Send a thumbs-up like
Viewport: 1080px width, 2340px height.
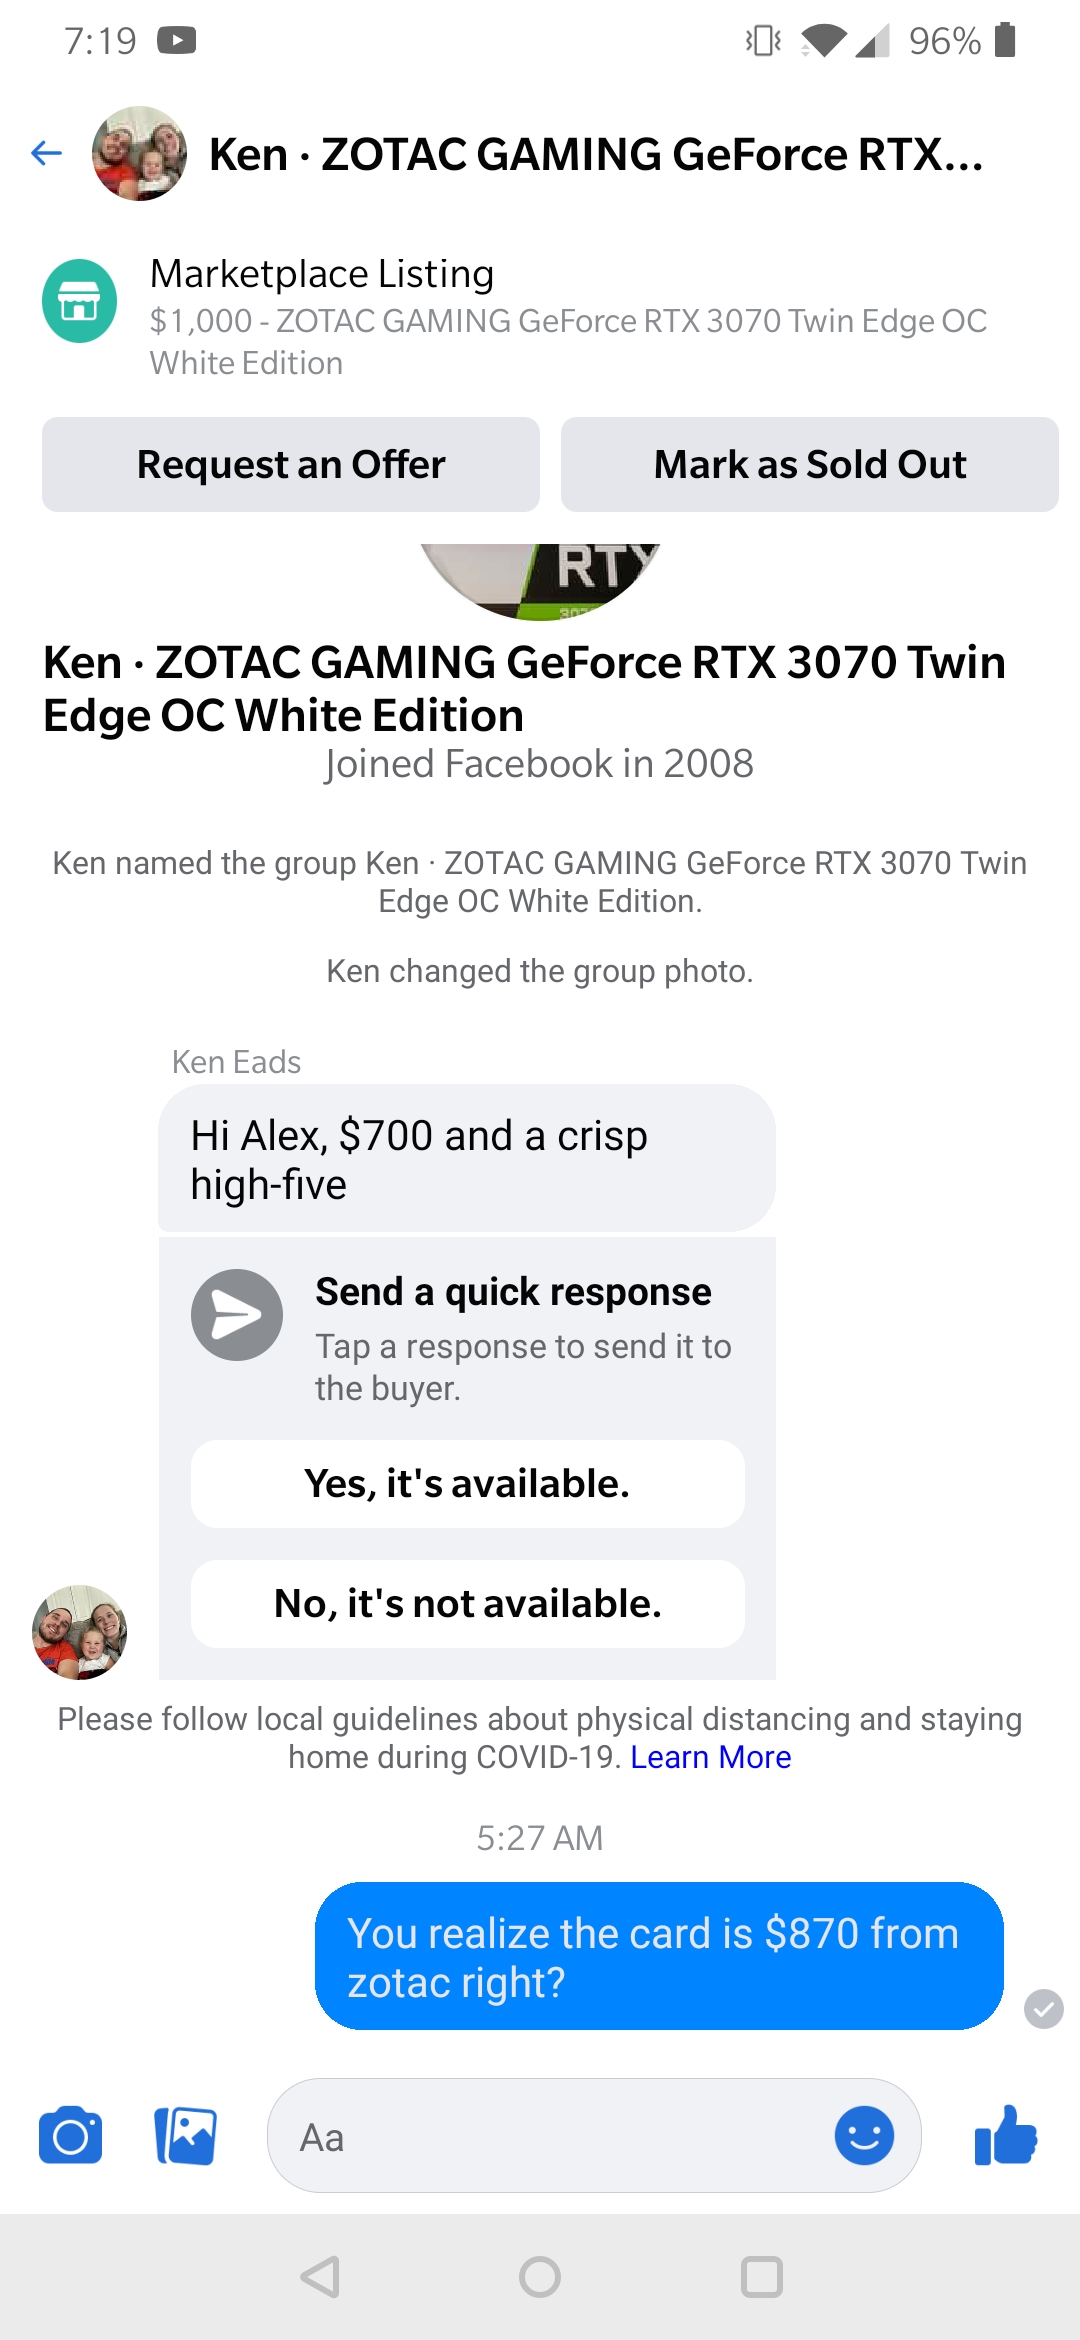click(1006, 2135)
